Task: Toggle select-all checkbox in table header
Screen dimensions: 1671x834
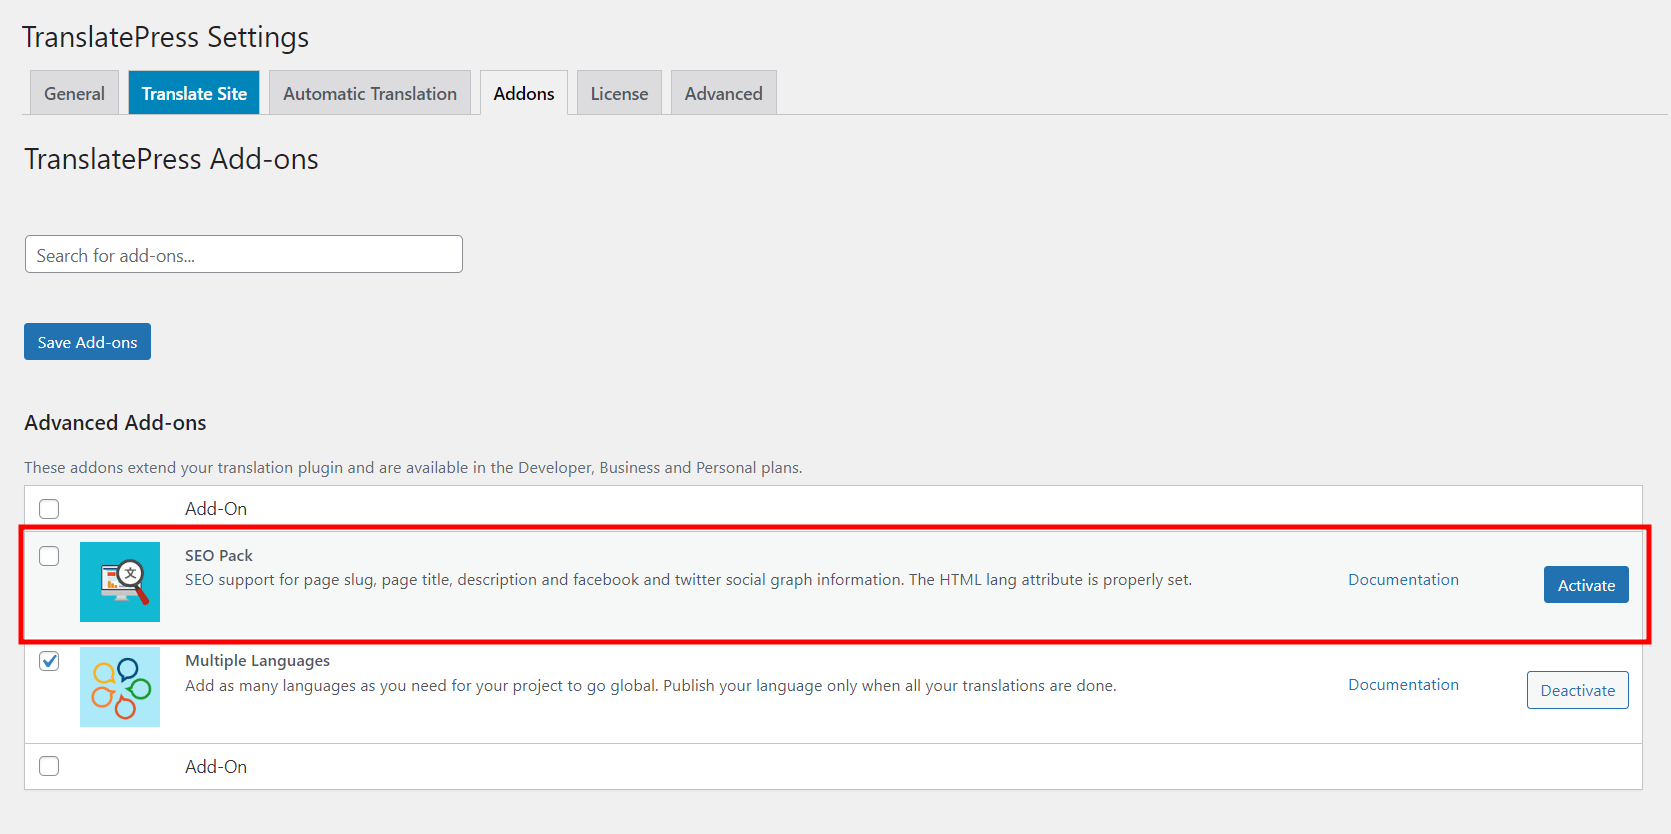Action: coord(49,509)
